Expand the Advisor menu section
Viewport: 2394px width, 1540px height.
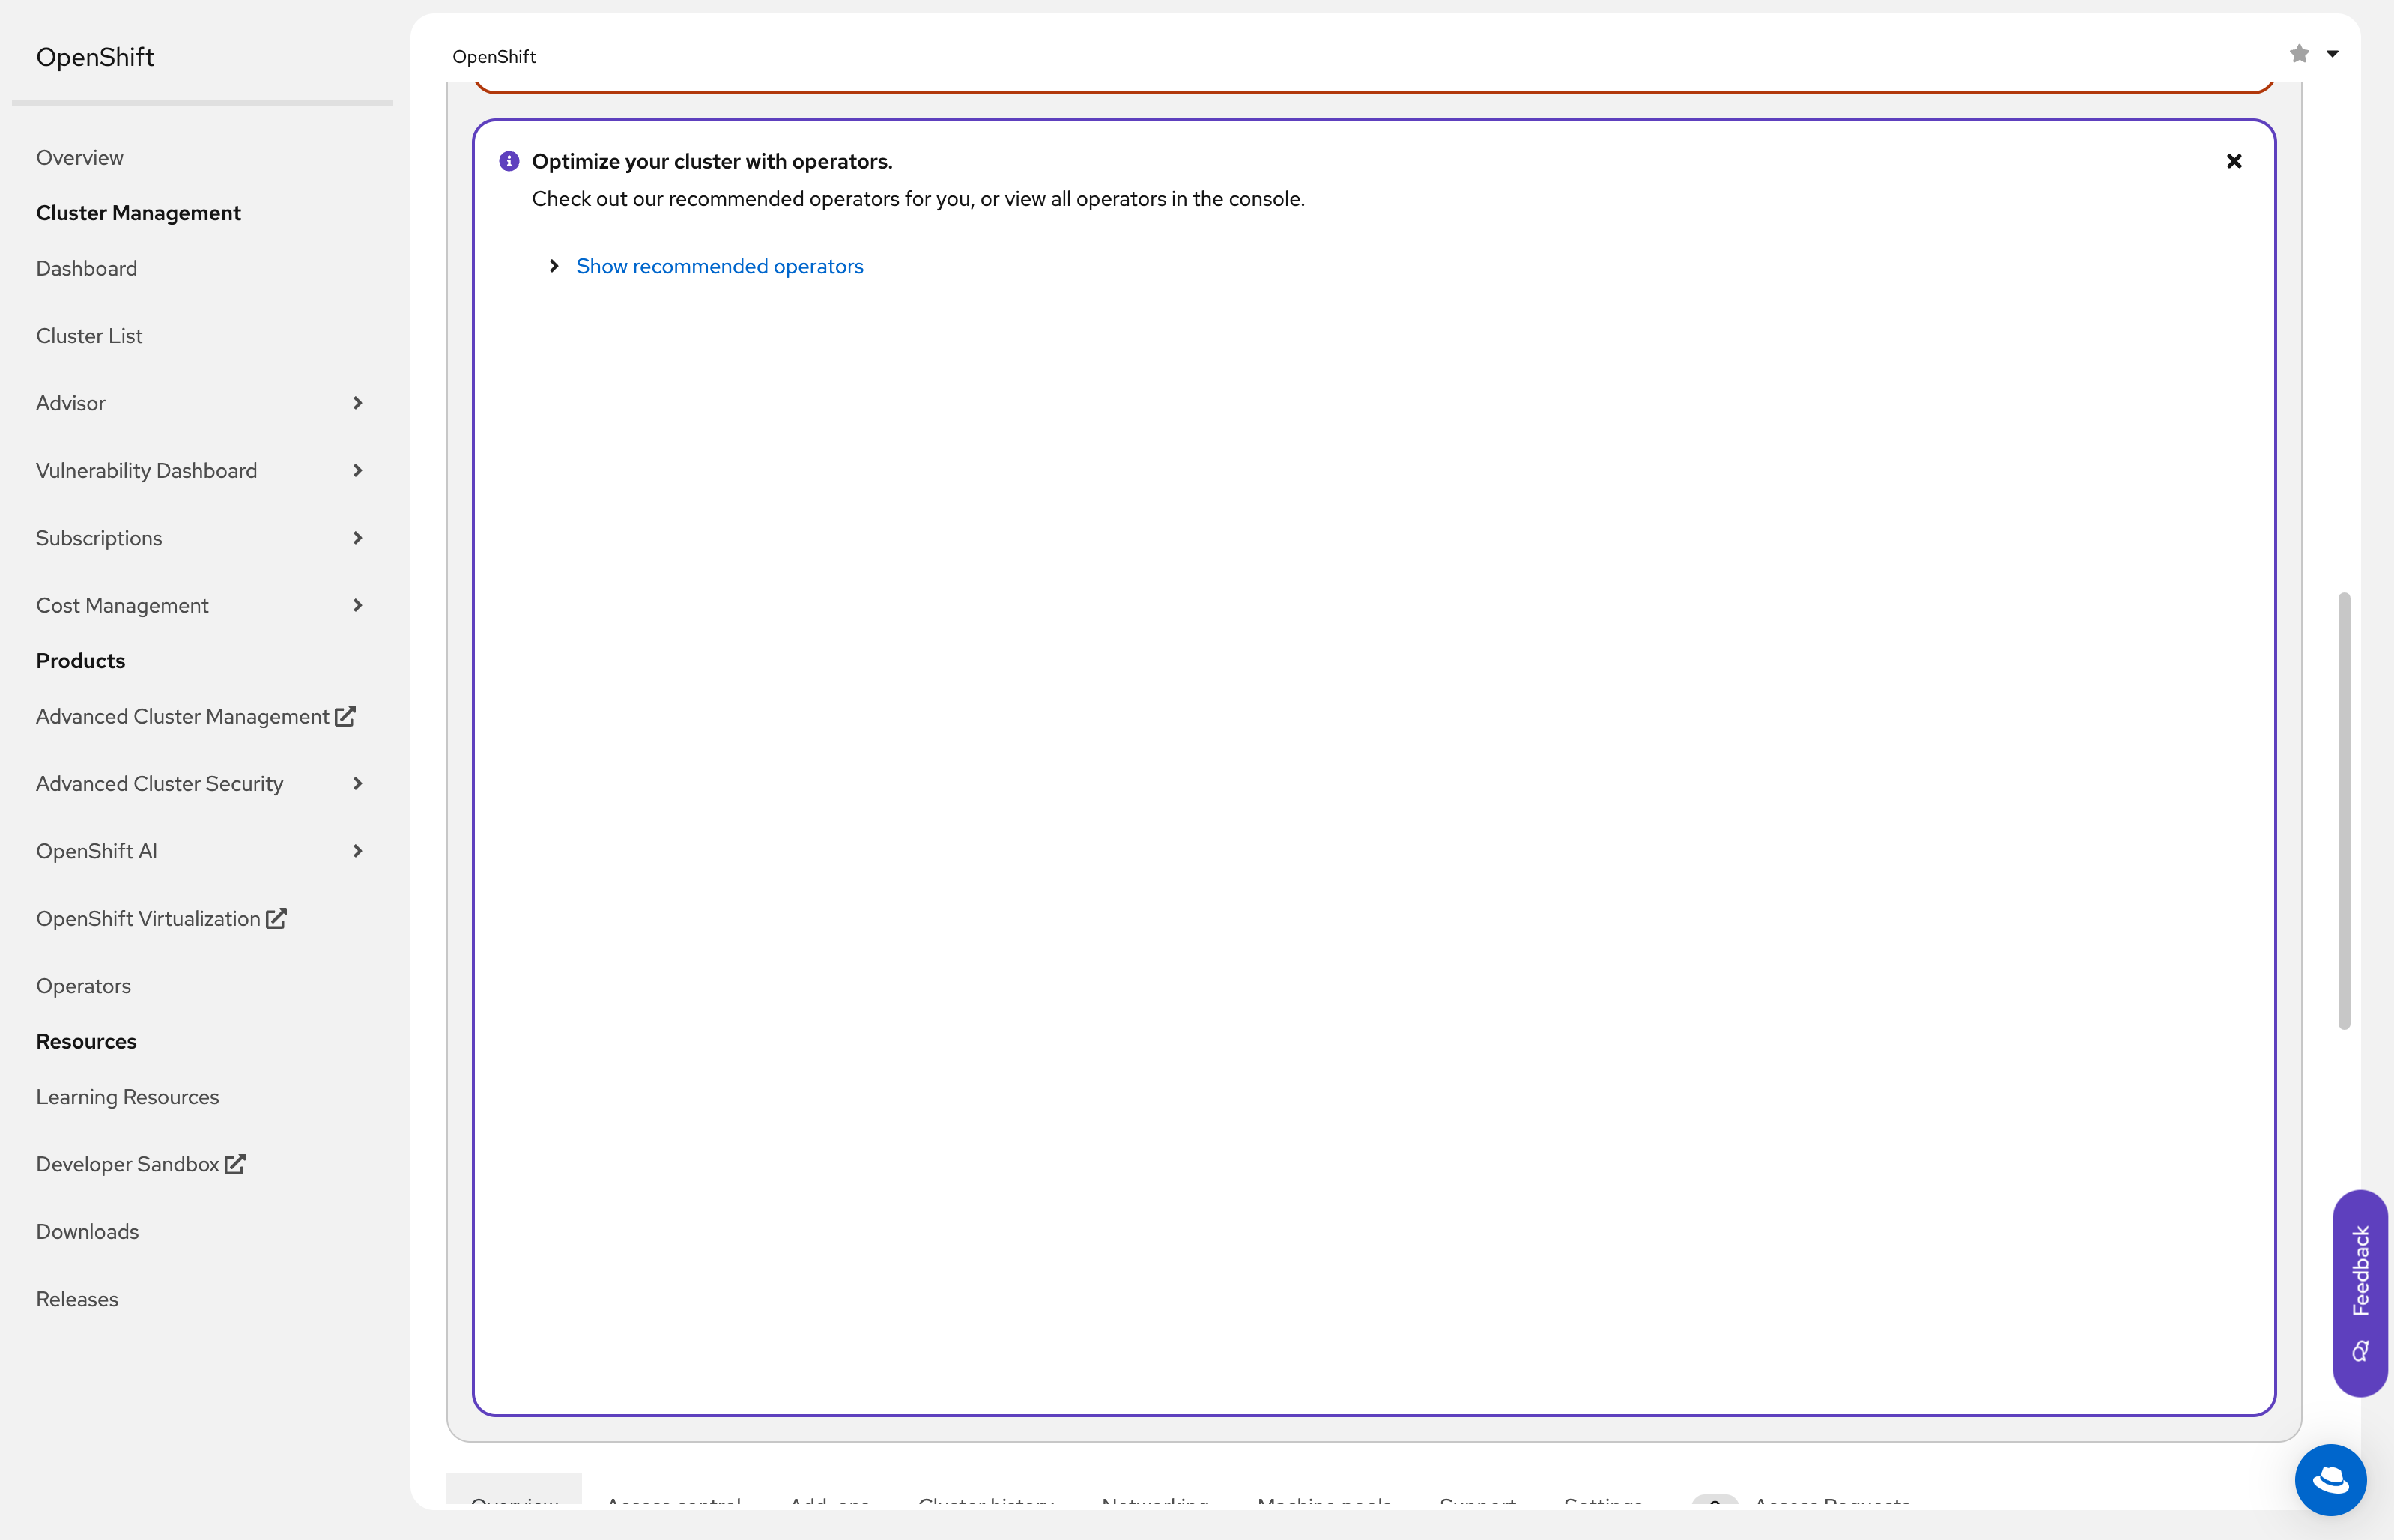pyautogui.click(x=357, y=403)
